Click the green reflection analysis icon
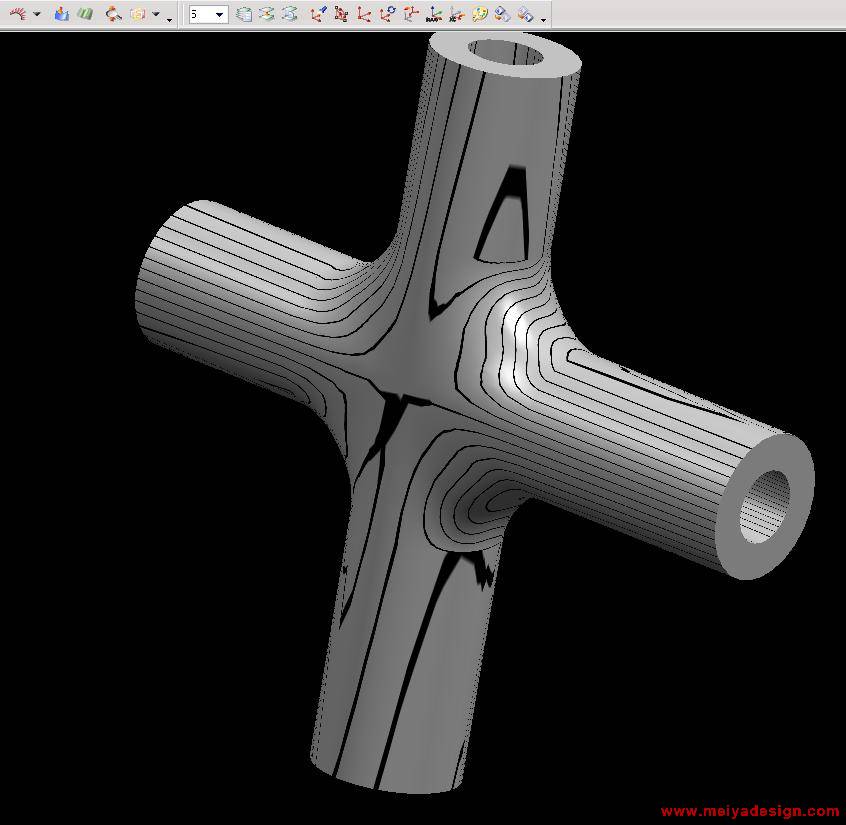Screen dimensions: 846x825 (85, 14)
